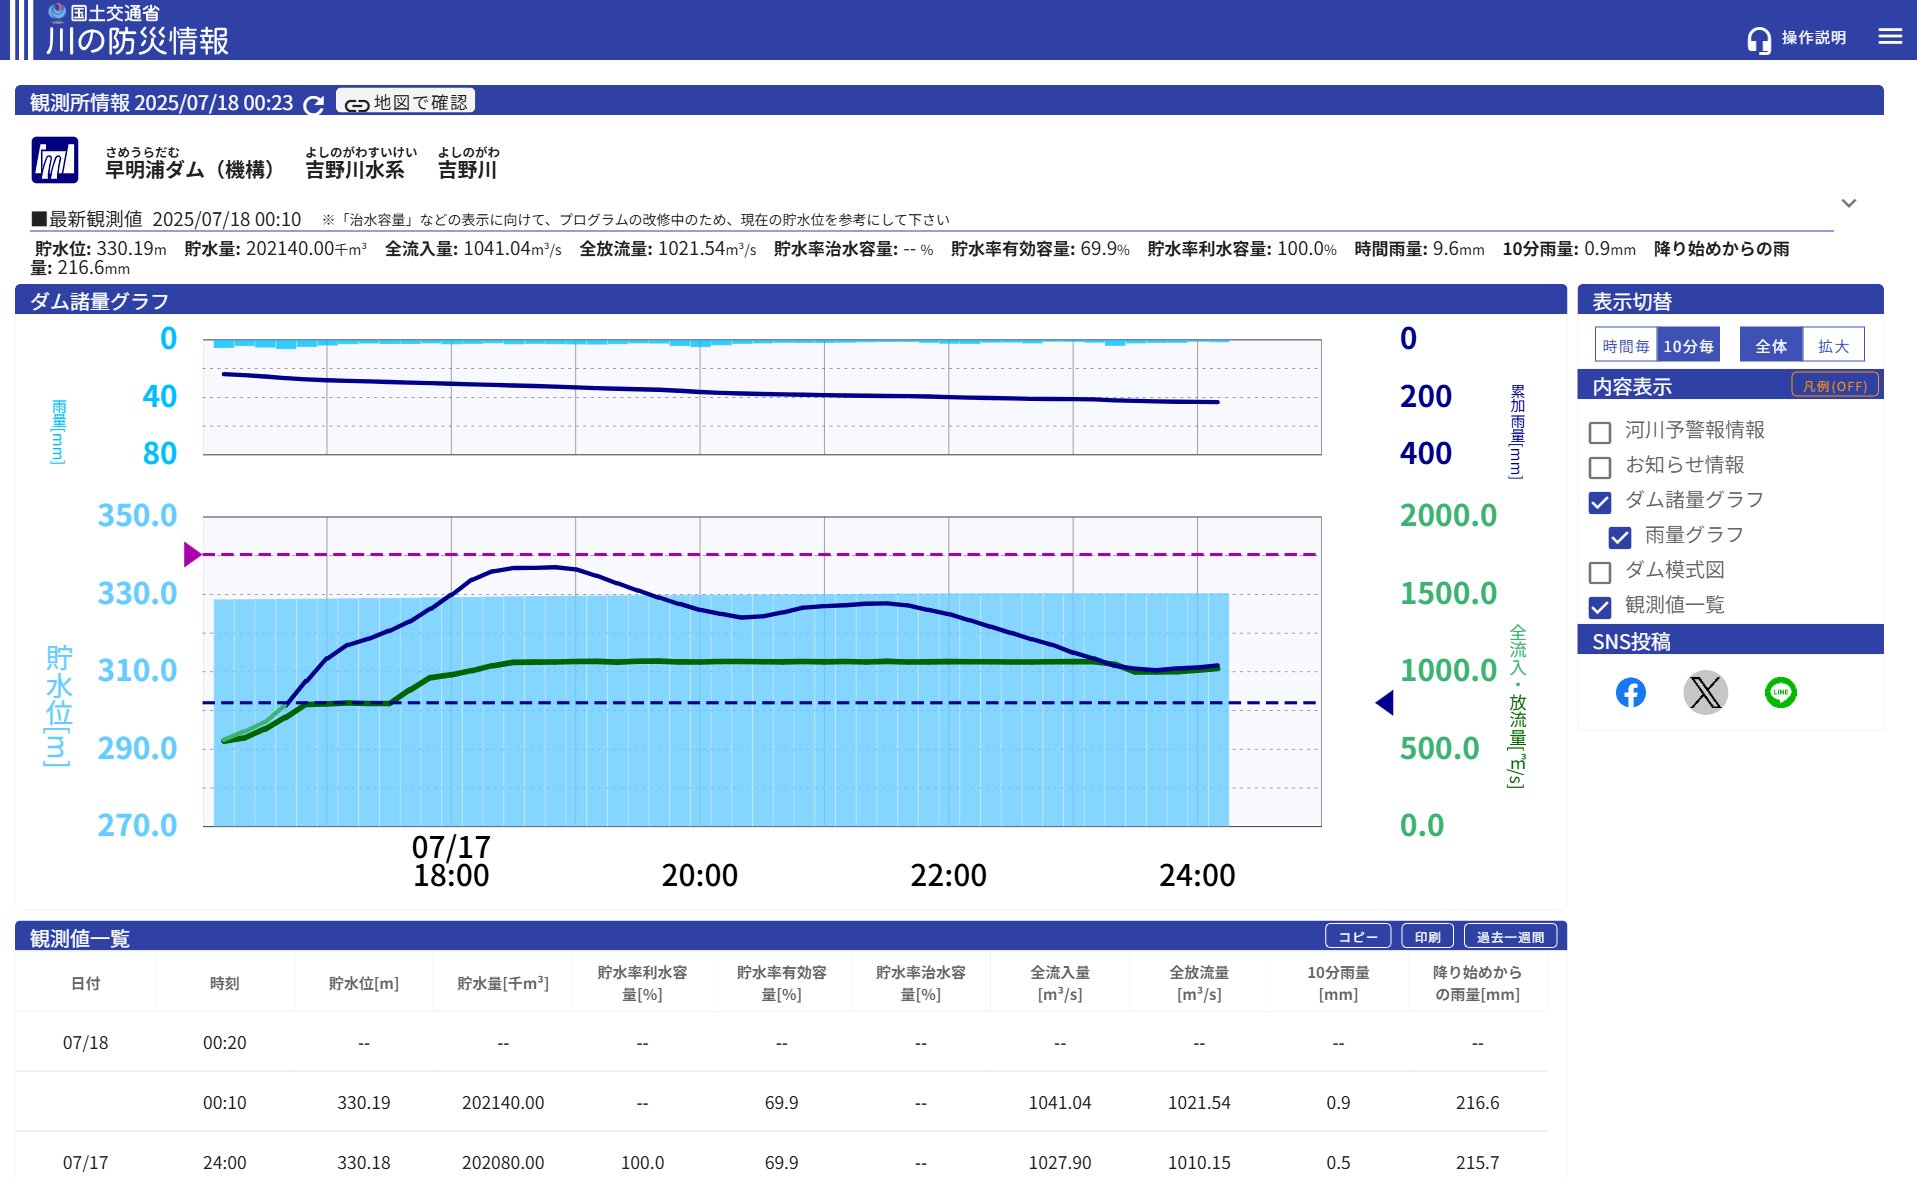Click the 全放流量 column header
Image resolution: width=1917 pixels, height=1192 pixels.
click(1199, 983)
